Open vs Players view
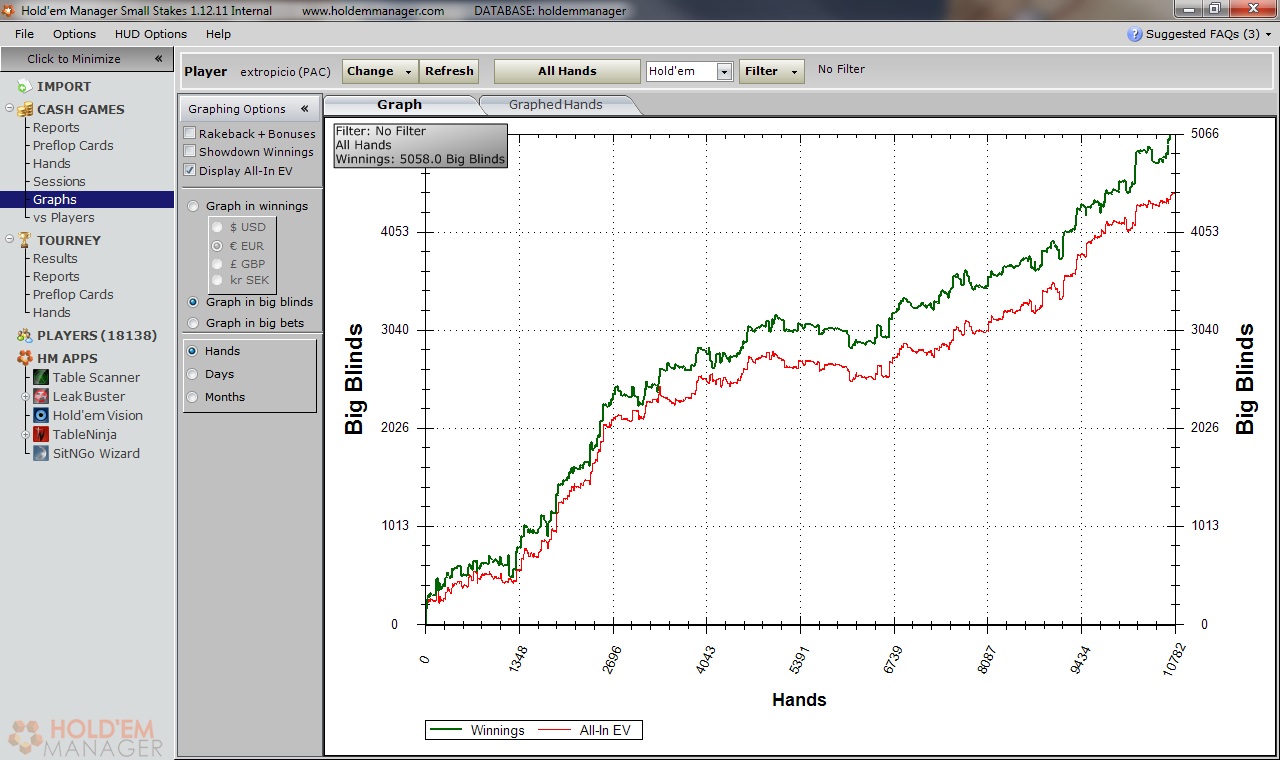Screen dimensions: 1280x760 click(64, 217)
